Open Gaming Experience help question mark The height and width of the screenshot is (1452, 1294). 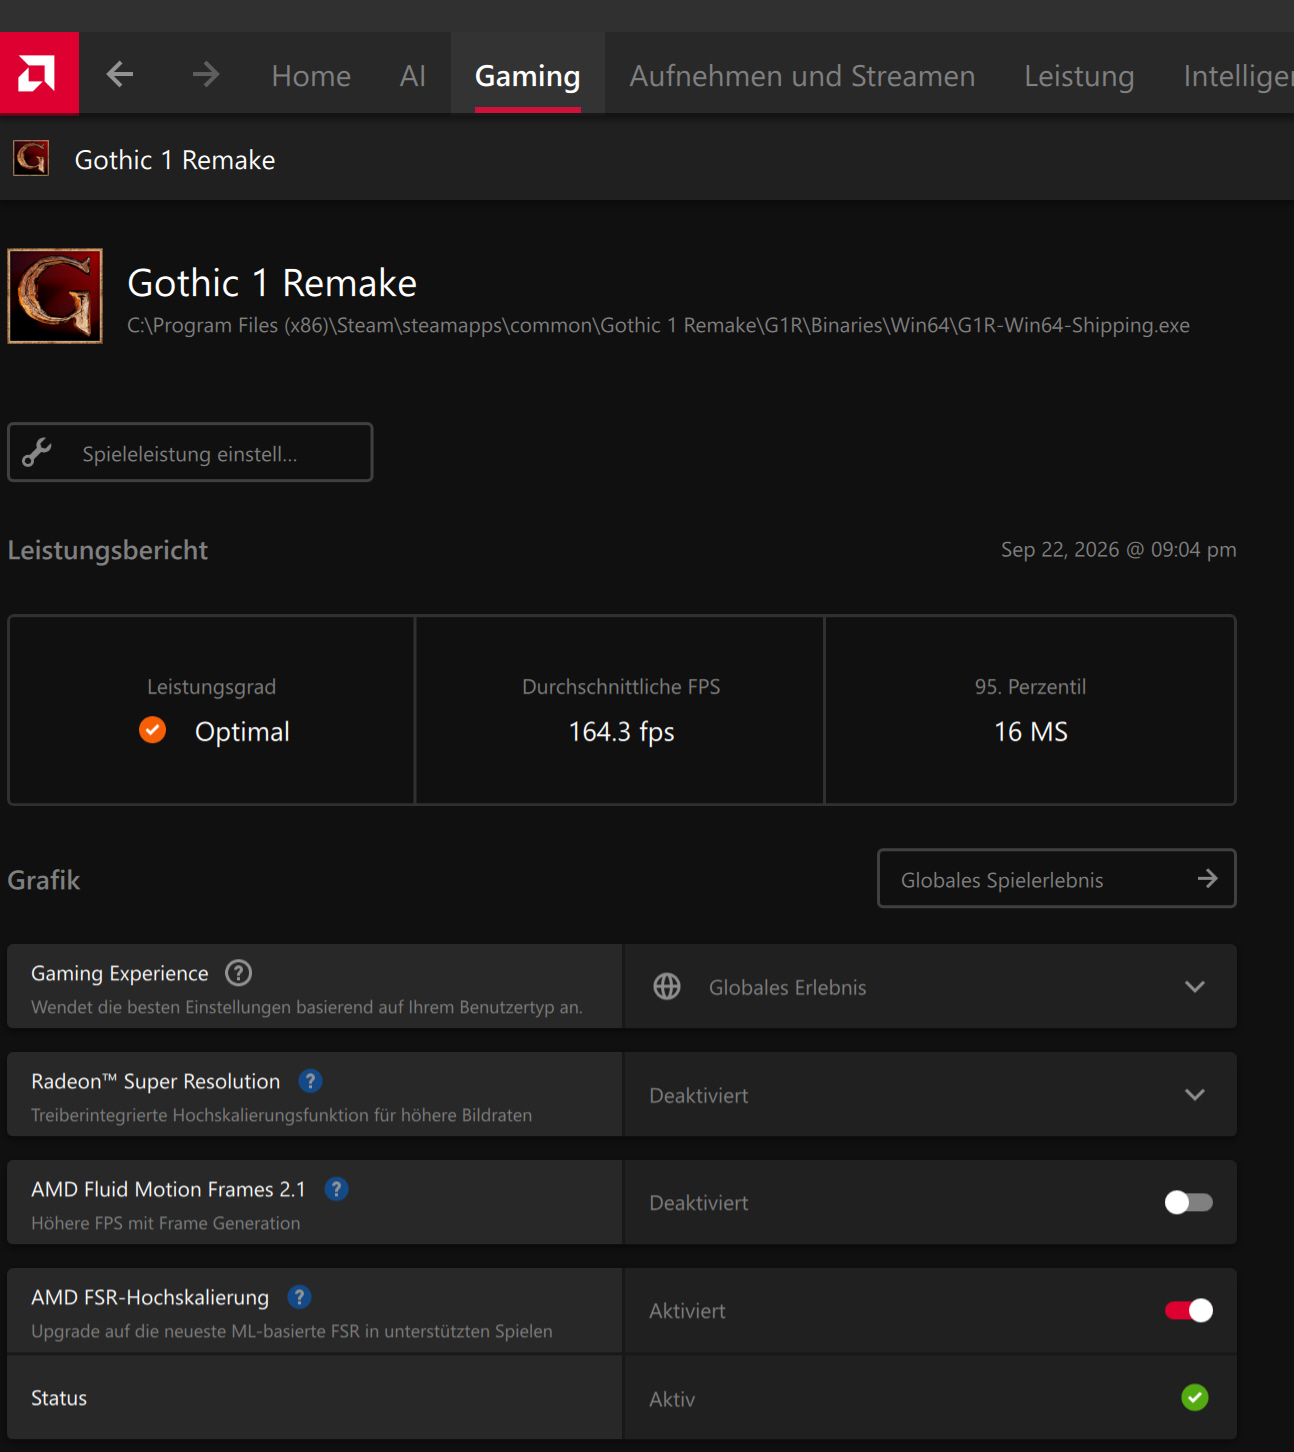[x=239, y=972]
